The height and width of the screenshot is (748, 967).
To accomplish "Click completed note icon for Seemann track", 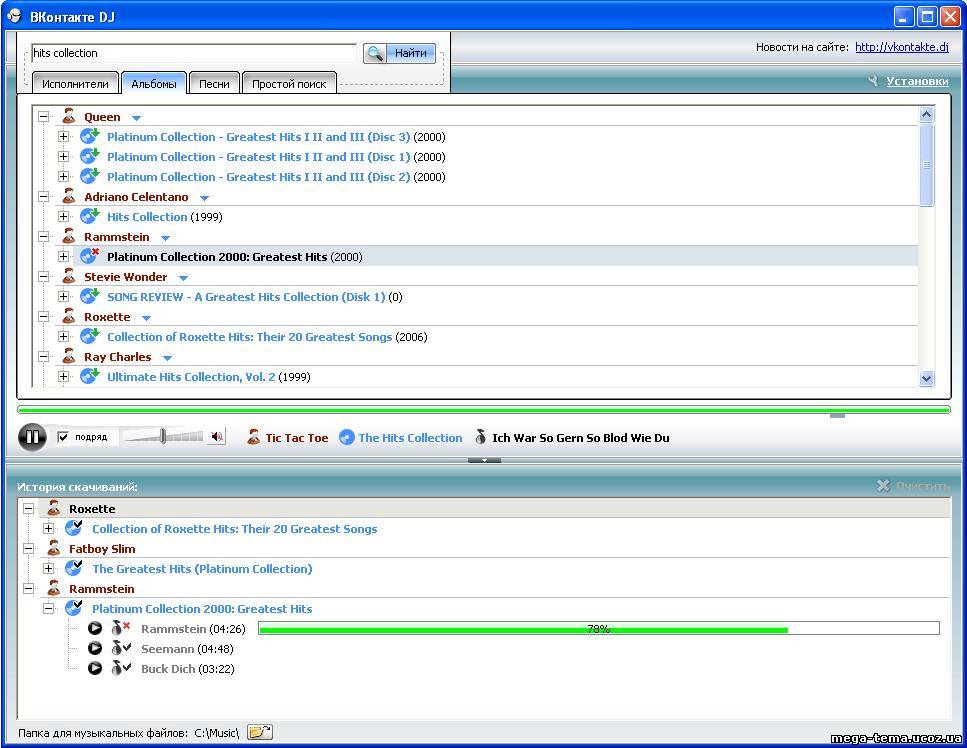I will 120,648.
